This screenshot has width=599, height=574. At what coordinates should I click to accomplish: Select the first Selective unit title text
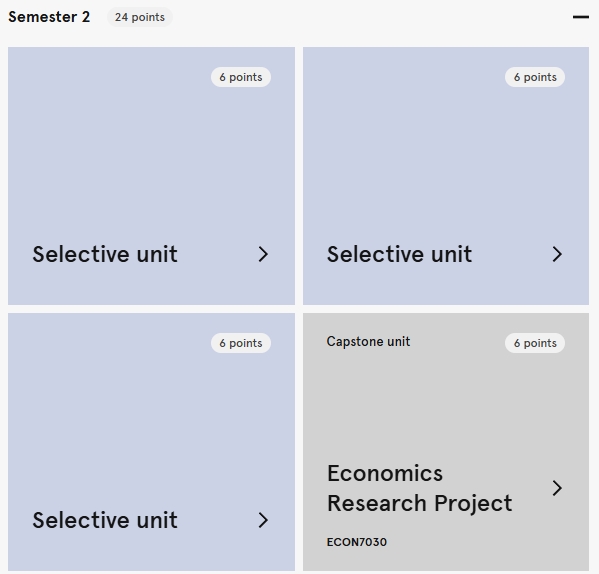pos(105,254)
